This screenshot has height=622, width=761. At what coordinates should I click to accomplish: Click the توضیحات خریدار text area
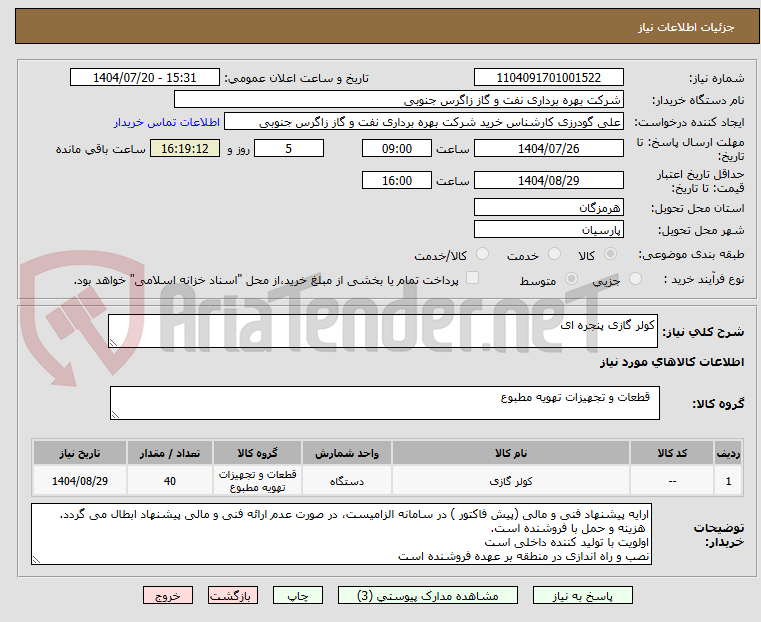click(341, 534)
